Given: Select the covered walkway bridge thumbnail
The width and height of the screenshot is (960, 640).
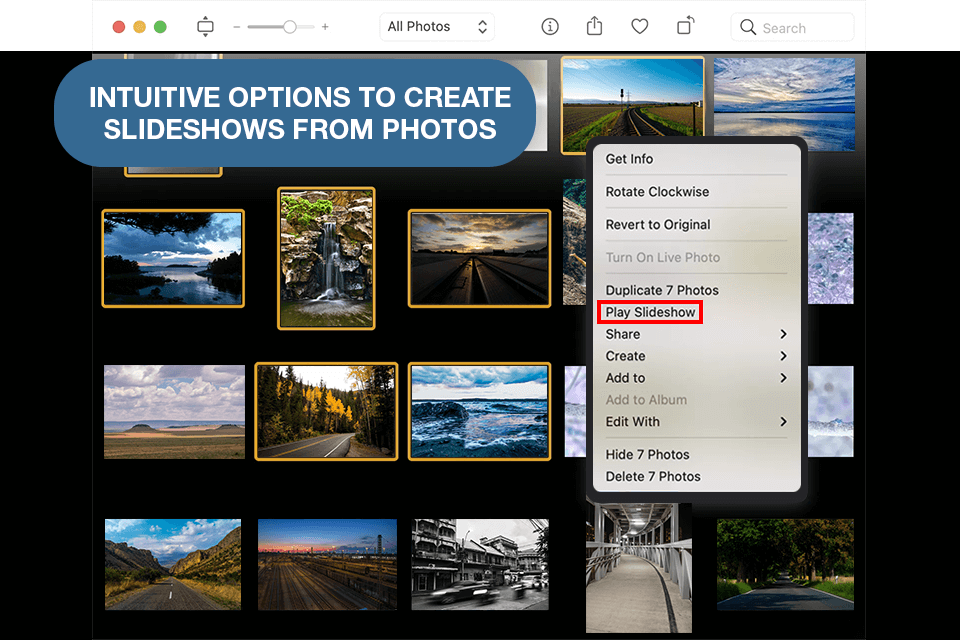Looking at the screenshot, I should (639, 568).
